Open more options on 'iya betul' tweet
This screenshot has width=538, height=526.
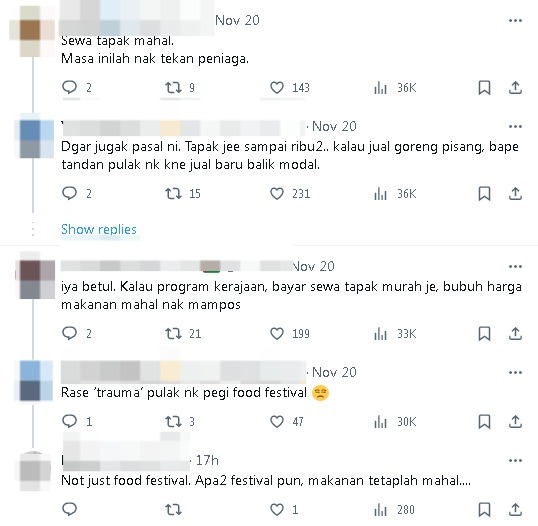click(x=515, y=267)
